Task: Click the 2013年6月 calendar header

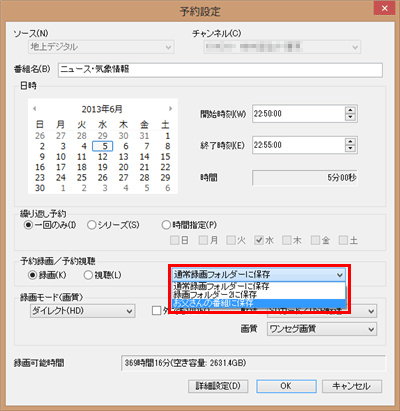Action: click(x=102, y=109)
